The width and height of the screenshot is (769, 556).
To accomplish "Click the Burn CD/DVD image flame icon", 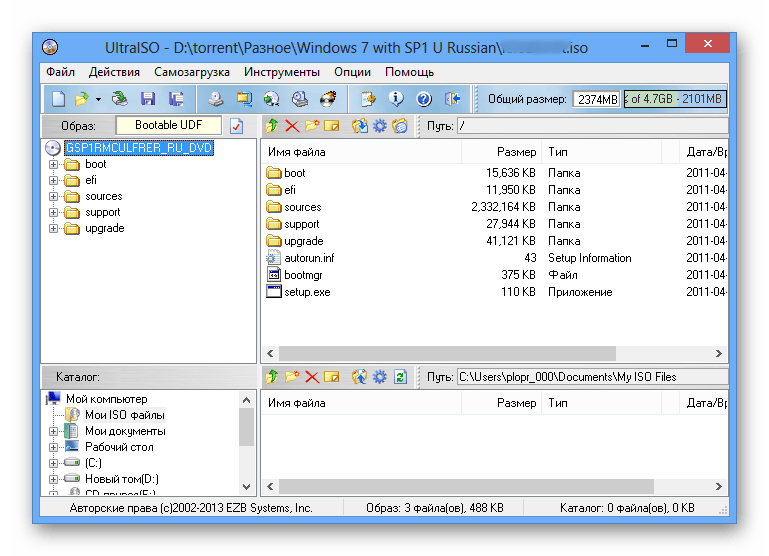I will [x=328, y=99].
